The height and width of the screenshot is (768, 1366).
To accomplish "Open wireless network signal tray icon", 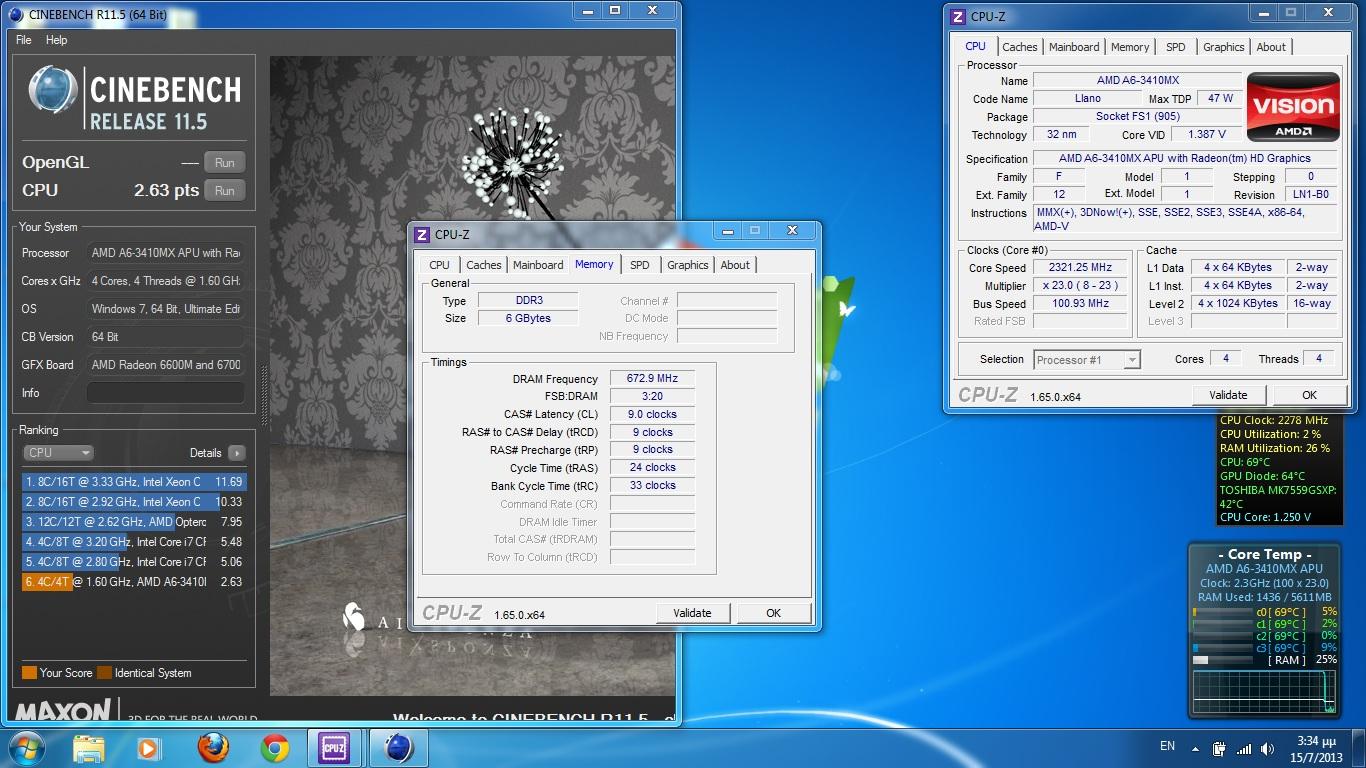I will click(1244, 748).
